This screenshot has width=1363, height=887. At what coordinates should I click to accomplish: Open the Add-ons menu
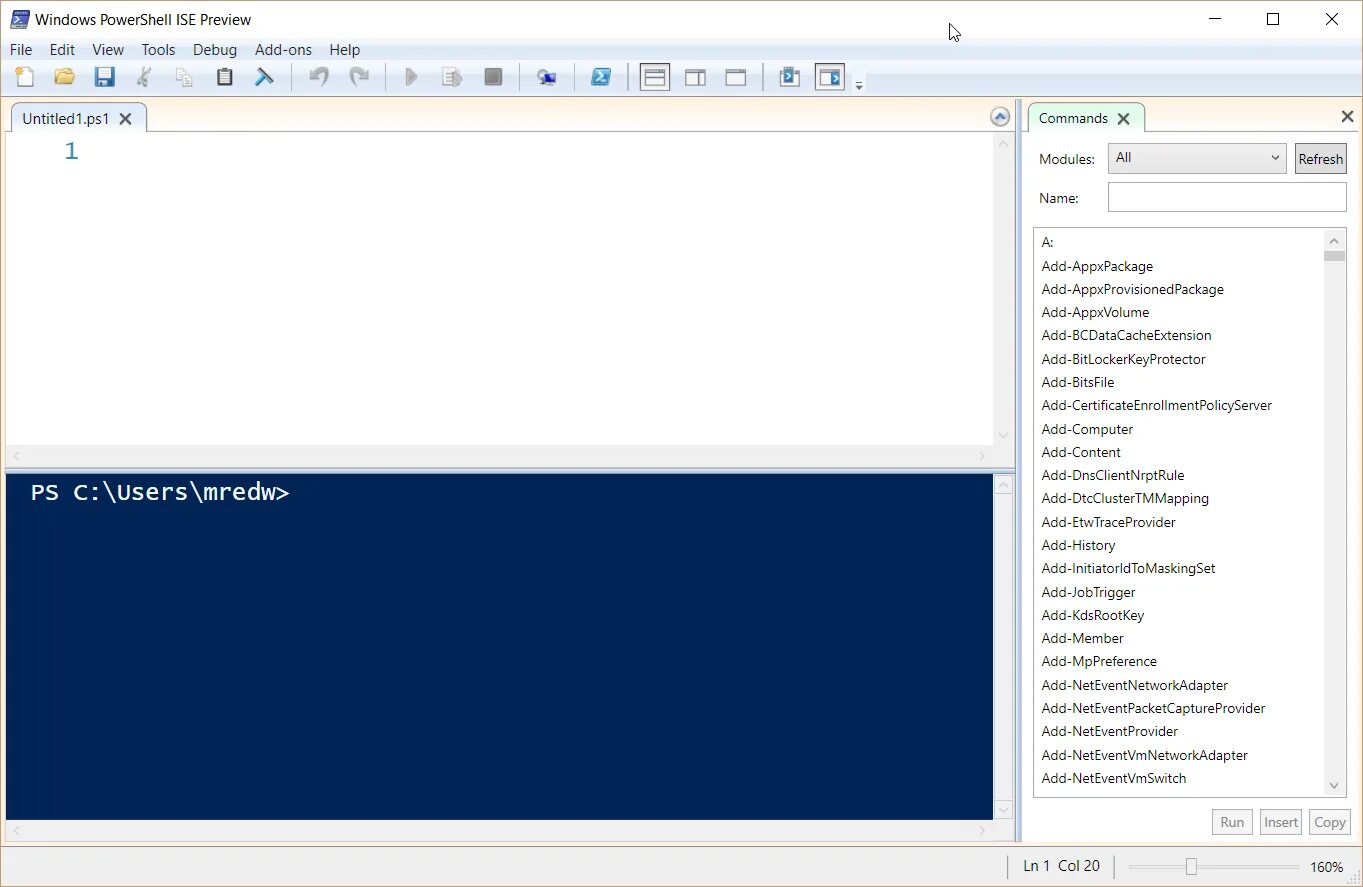pos(283,49)
